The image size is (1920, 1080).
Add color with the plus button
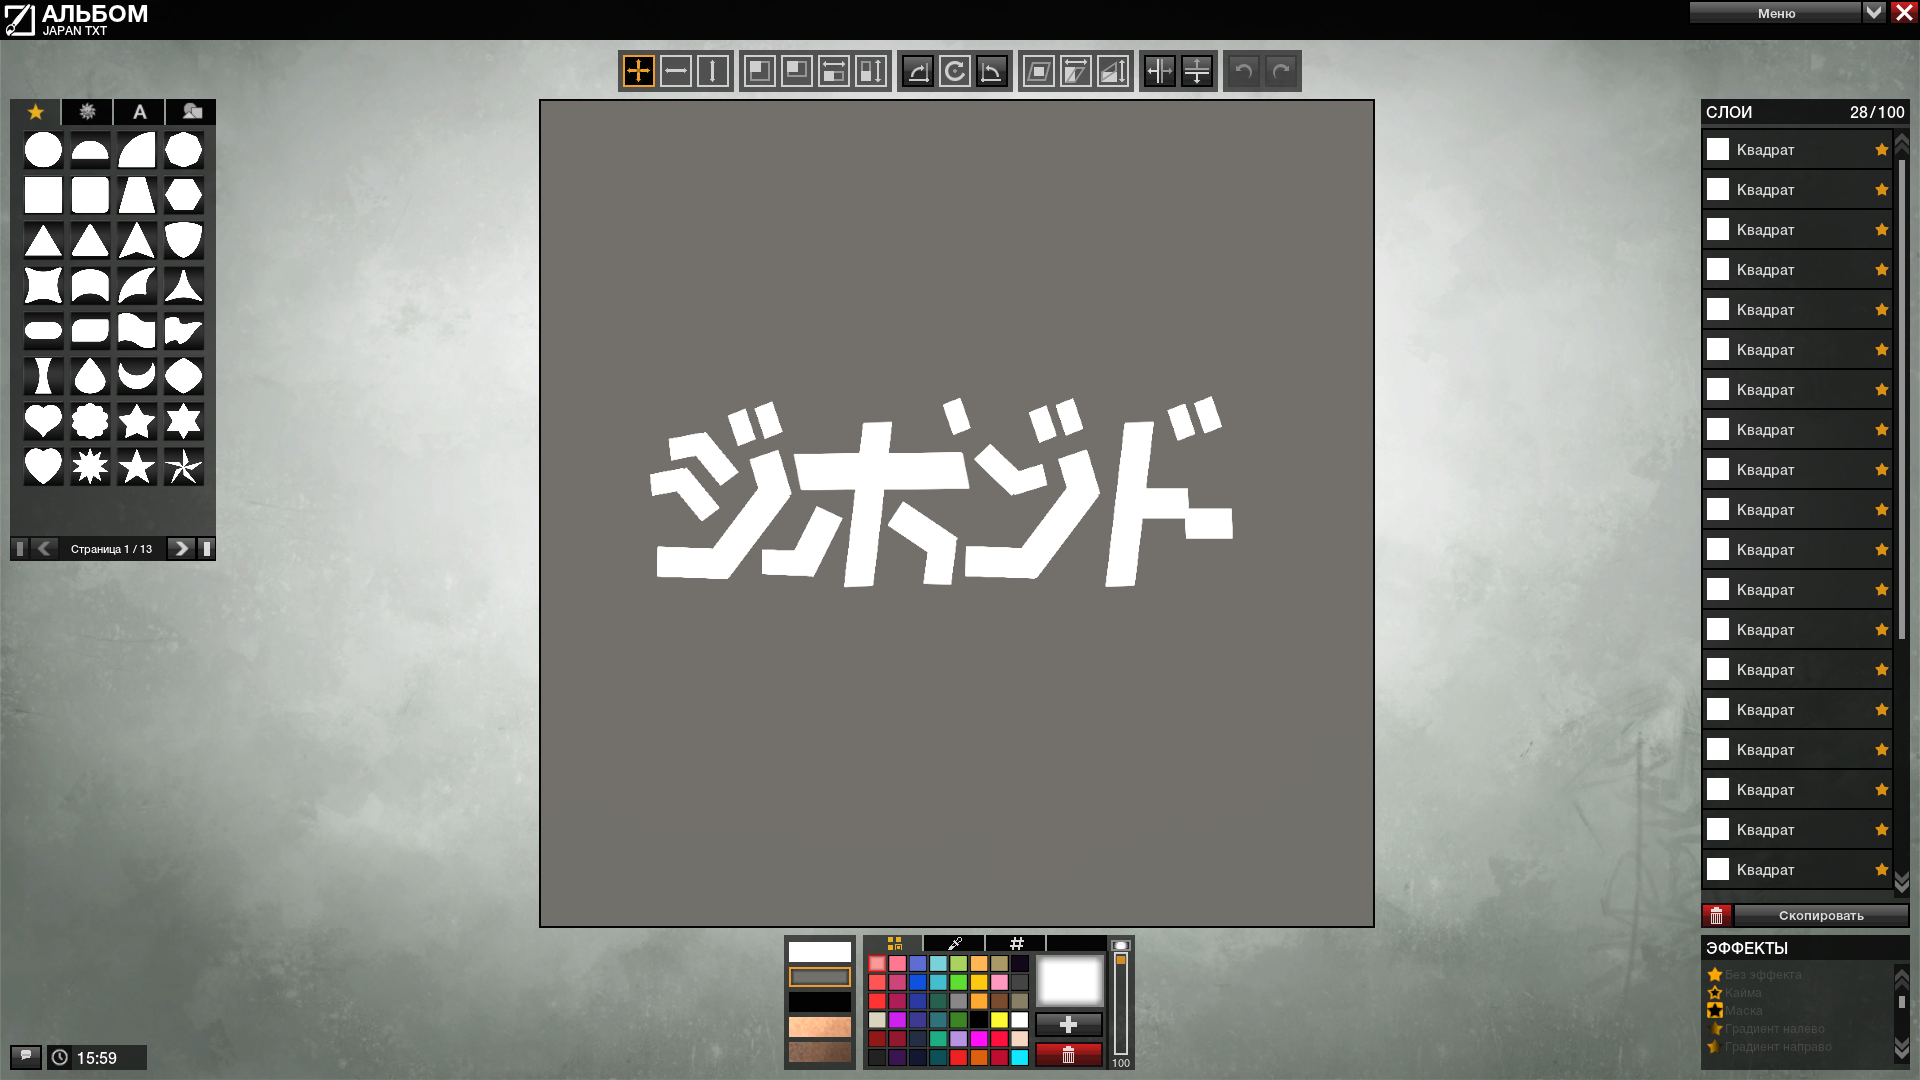pos(1068,1025)
